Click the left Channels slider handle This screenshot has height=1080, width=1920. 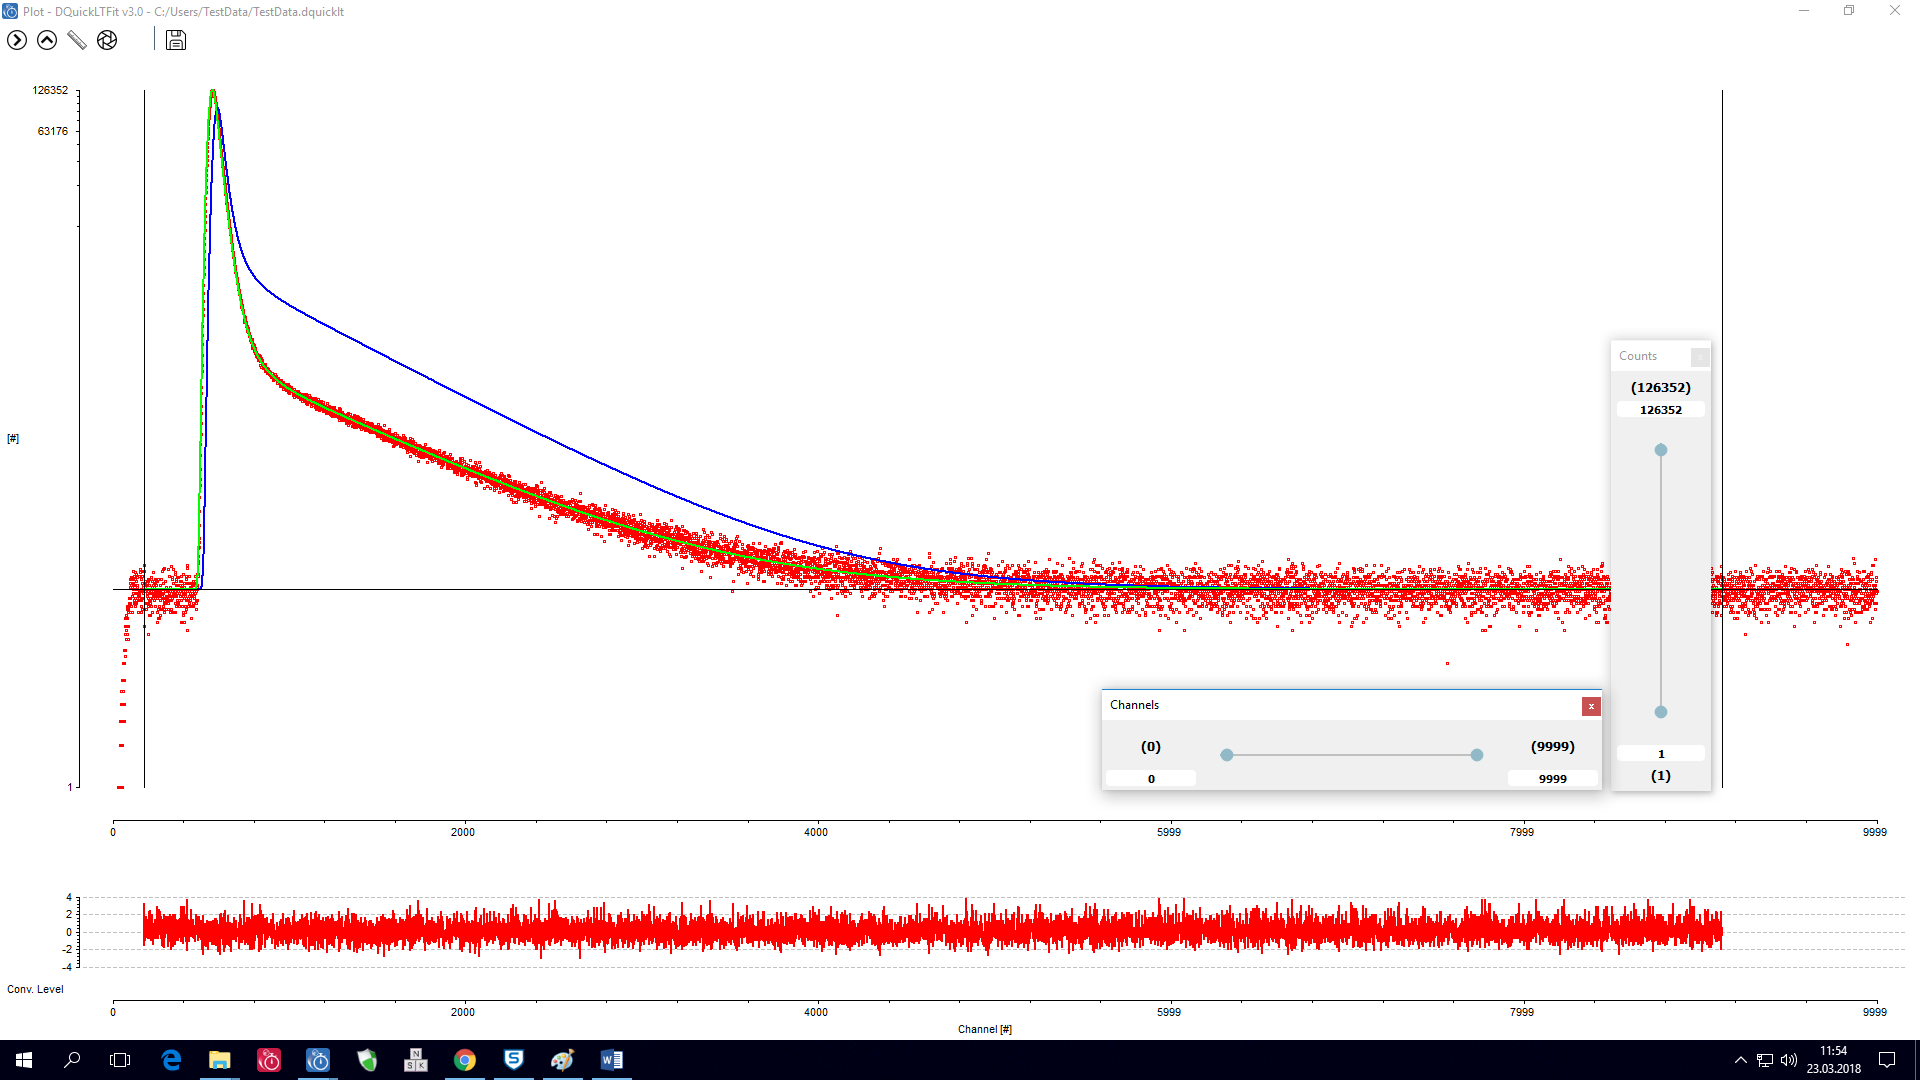pyautogui.click(x=1227, y=755)
